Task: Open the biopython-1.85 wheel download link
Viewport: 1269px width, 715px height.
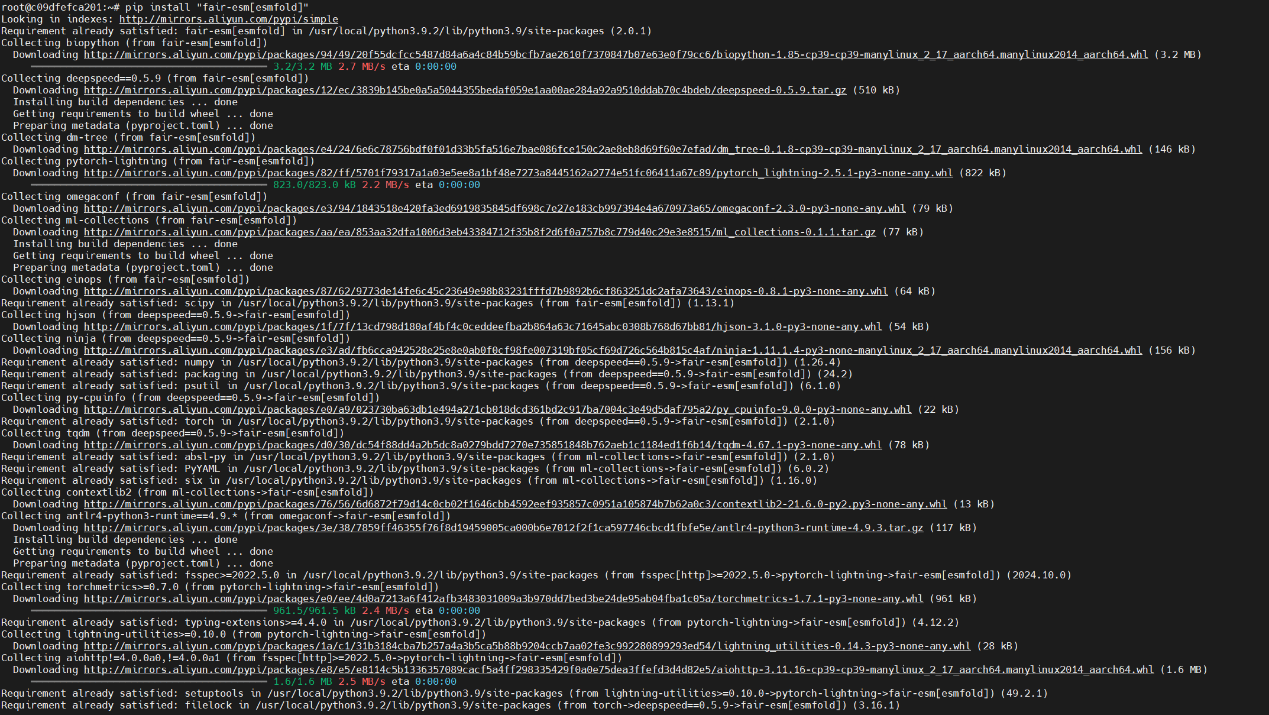Action: [x=616, y=54]
